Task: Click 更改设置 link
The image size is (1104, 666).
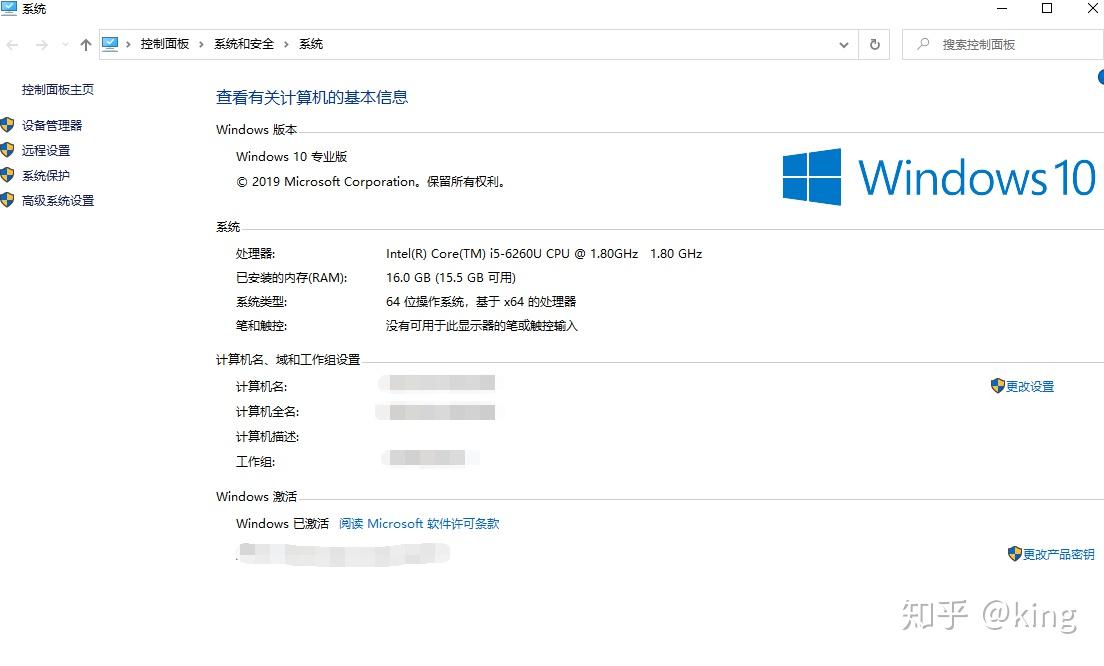Action: click(1029, 387)
